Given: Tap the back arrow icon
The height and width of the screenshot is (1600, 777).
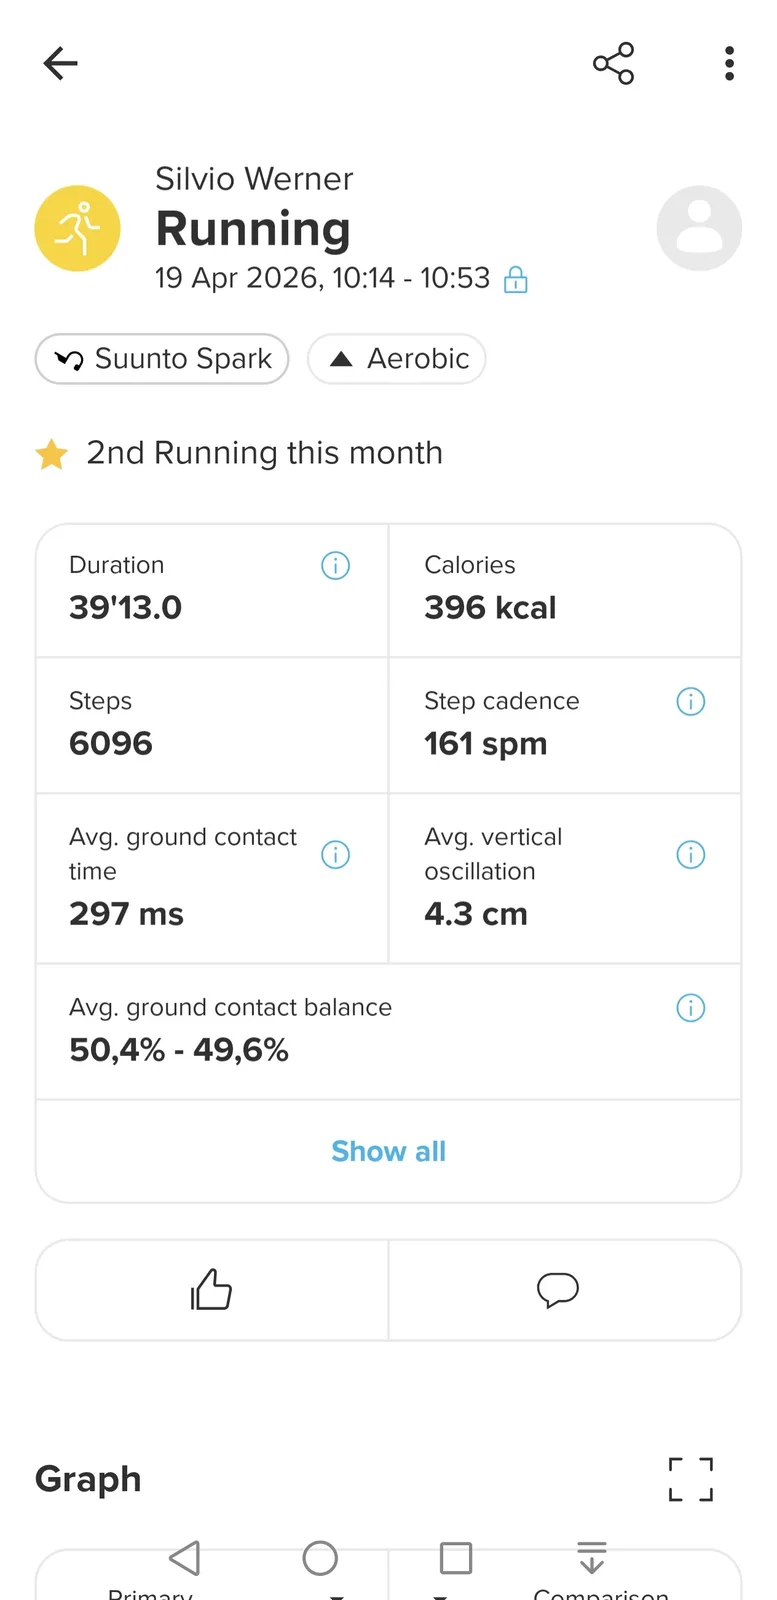Looking at the screenshot, I should coord(61,64).
